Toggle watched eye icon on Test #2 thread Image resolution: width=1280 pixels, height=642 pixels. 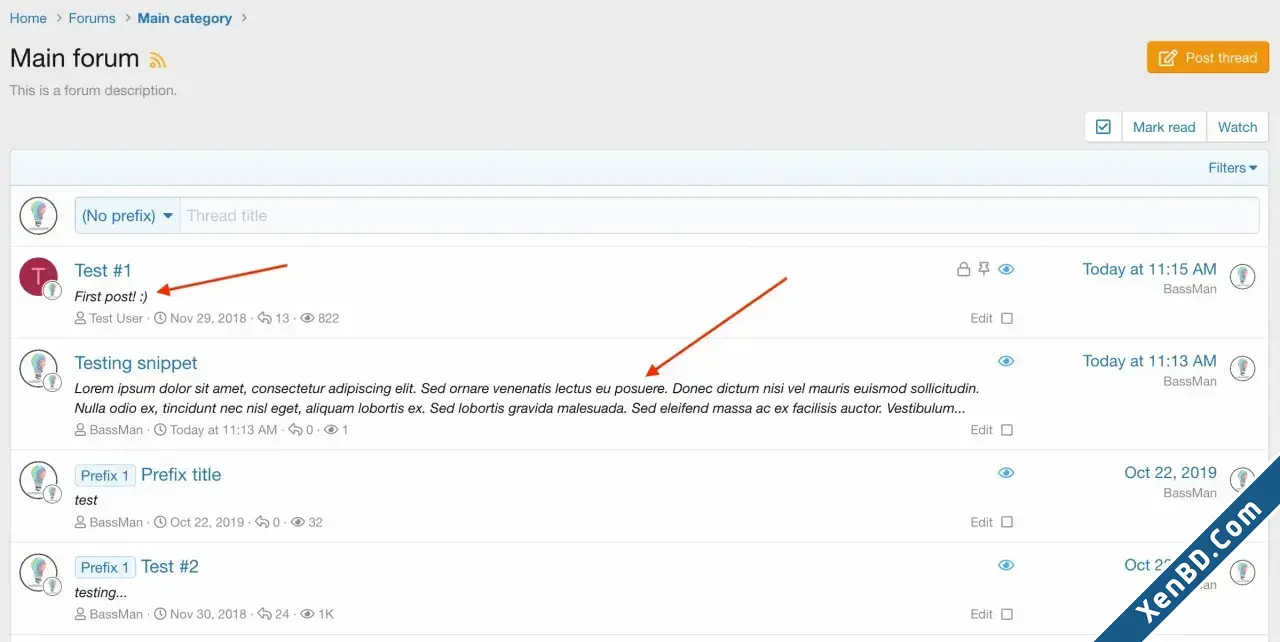pyautogui.click(x=1006, y=565)
